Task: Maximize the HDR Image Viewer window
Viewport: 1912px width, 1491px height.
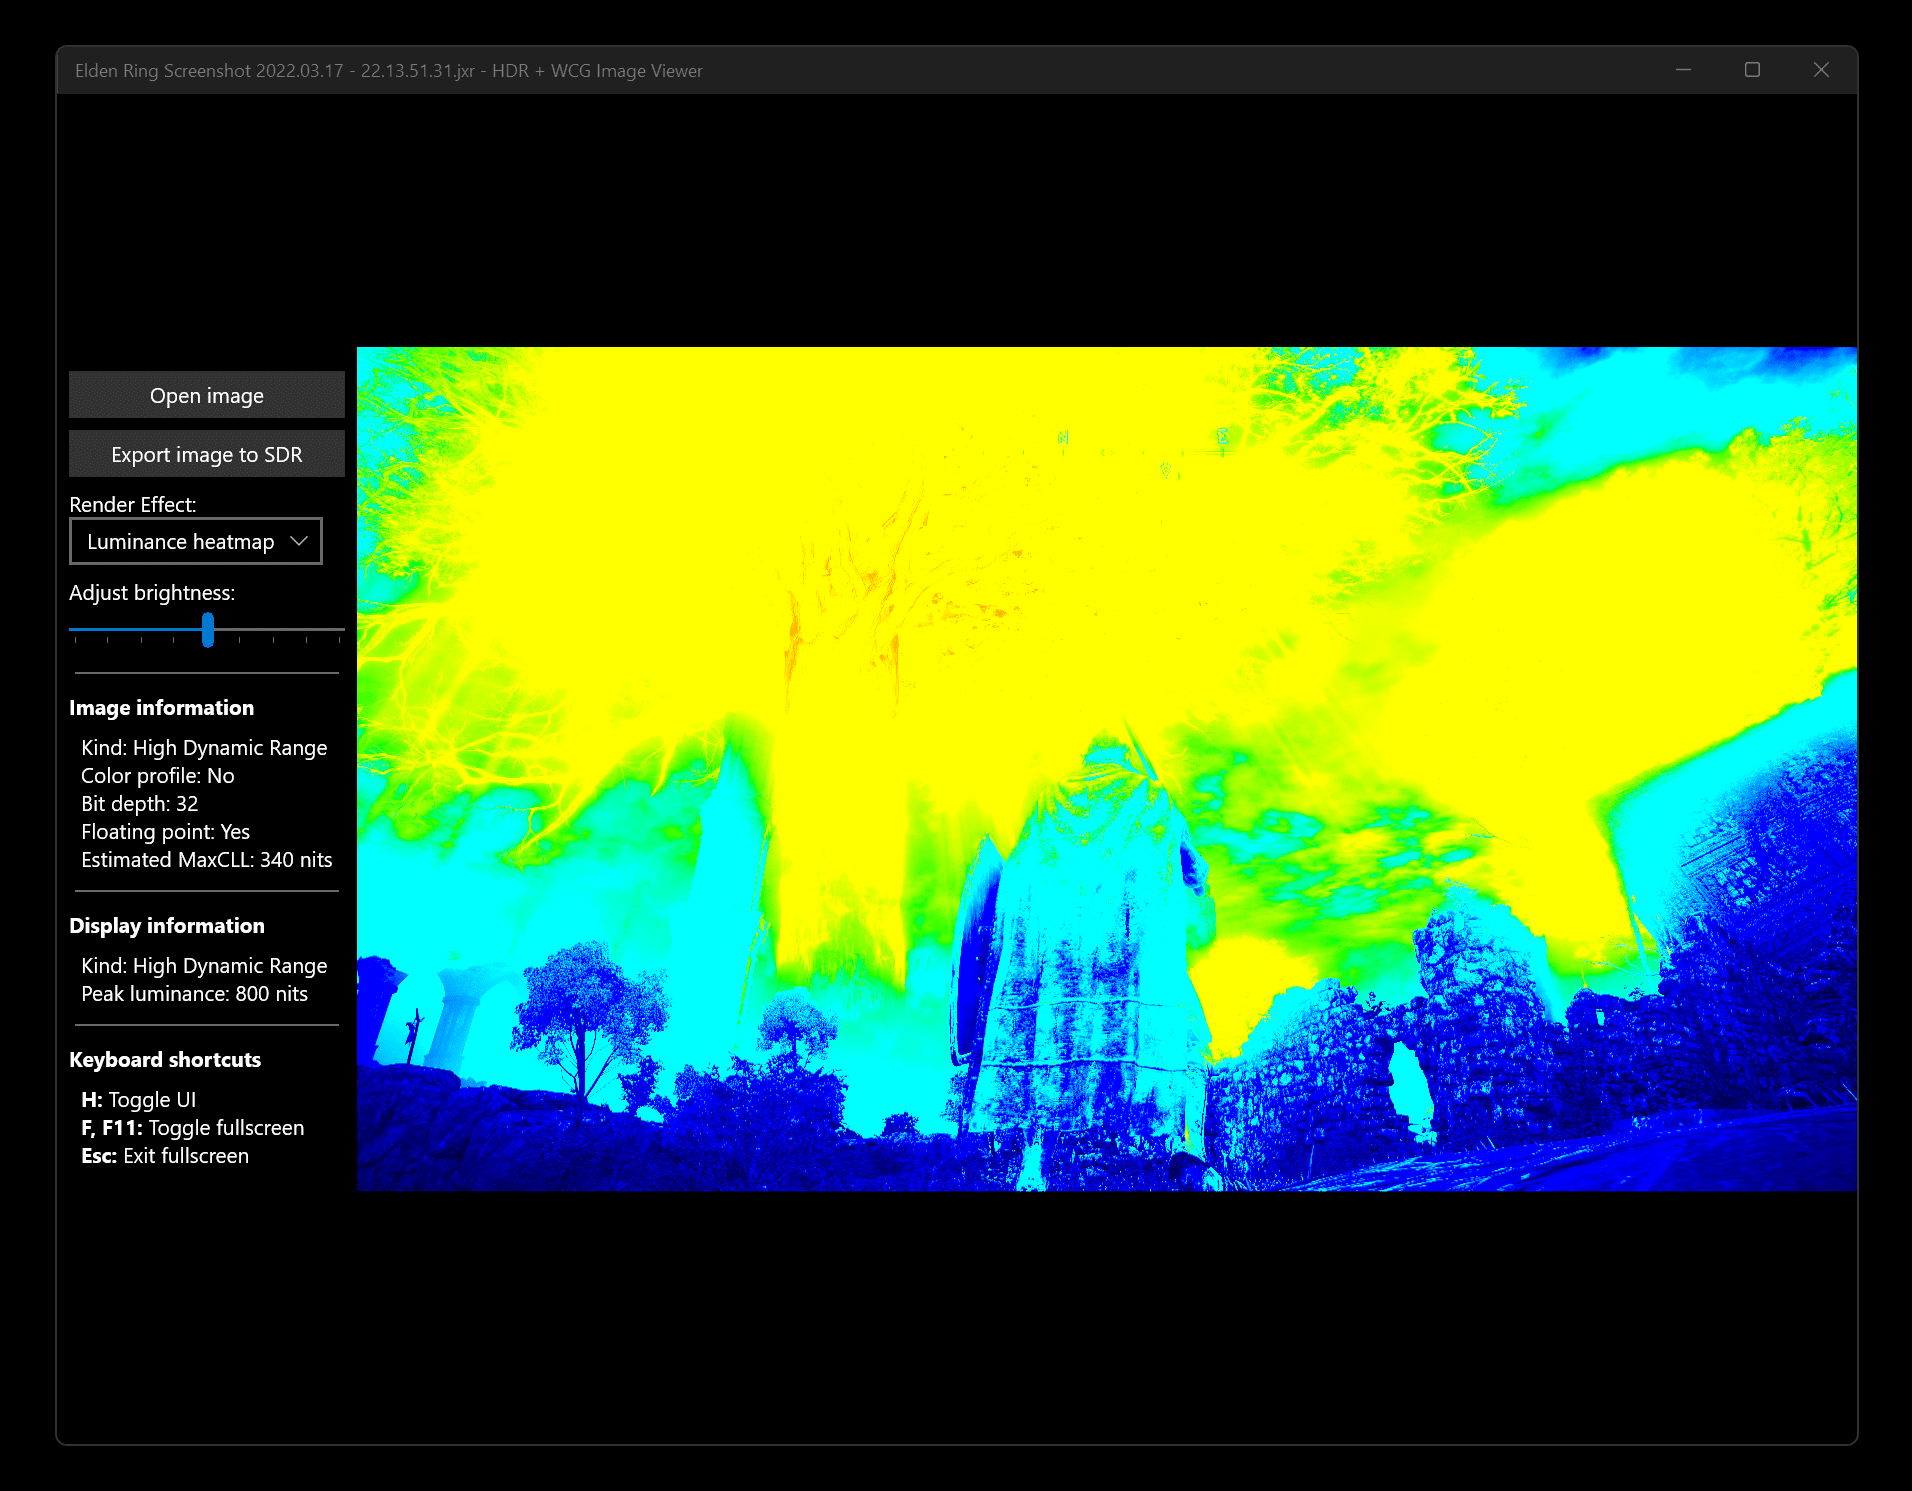Action: [1752, 70]
